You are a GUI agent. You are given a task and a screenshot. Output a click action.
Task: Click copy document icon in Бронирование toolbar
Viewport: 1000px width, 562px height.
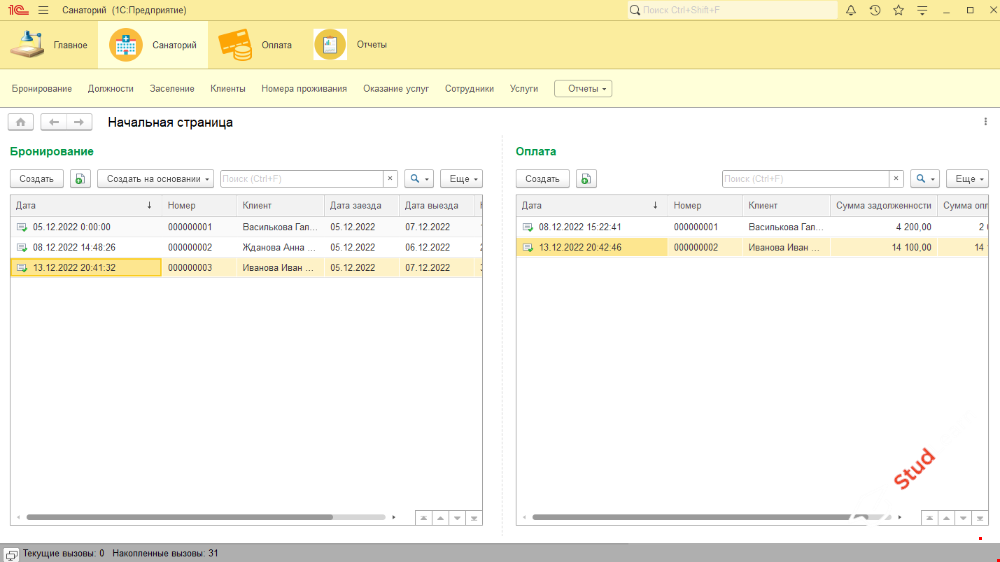(81, 179)
